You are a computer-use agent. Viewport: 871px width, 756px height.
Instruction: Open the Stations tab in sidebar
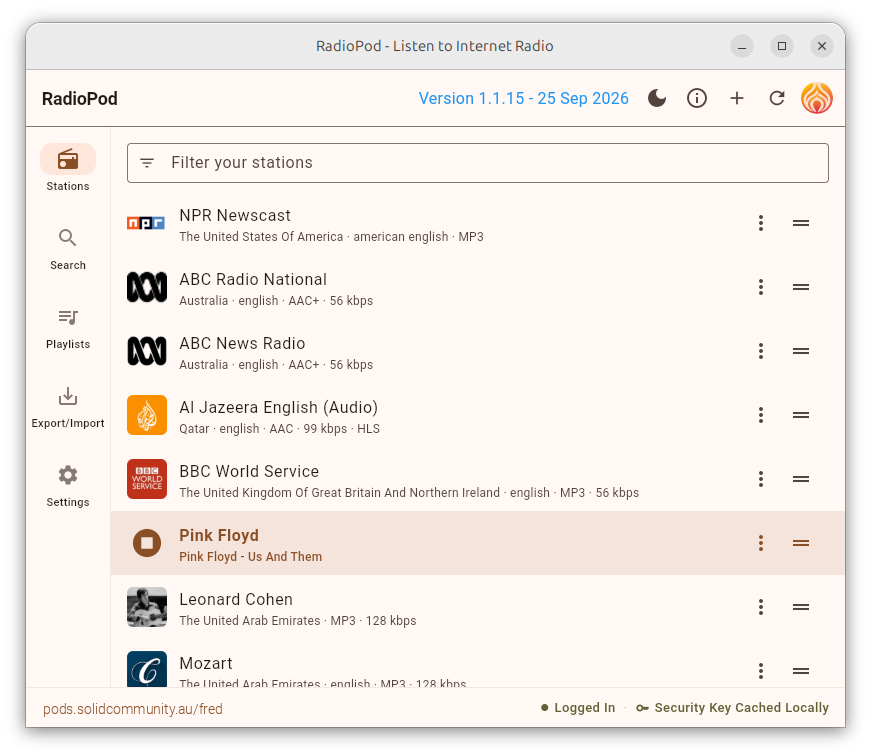(68, 169)
